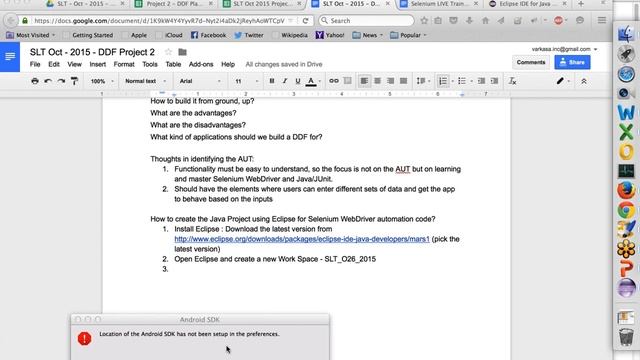640x360 pixels.
Task: Click the Comments button
Action: (531, 62)
